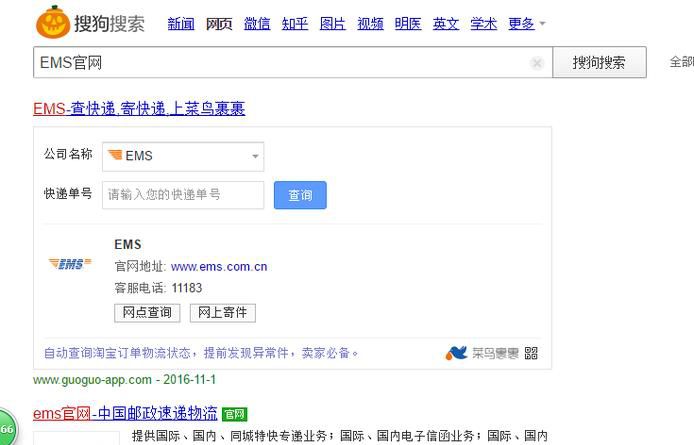Click the 网上寄件 button
The image size is (694, 445).
click(222, 313)
